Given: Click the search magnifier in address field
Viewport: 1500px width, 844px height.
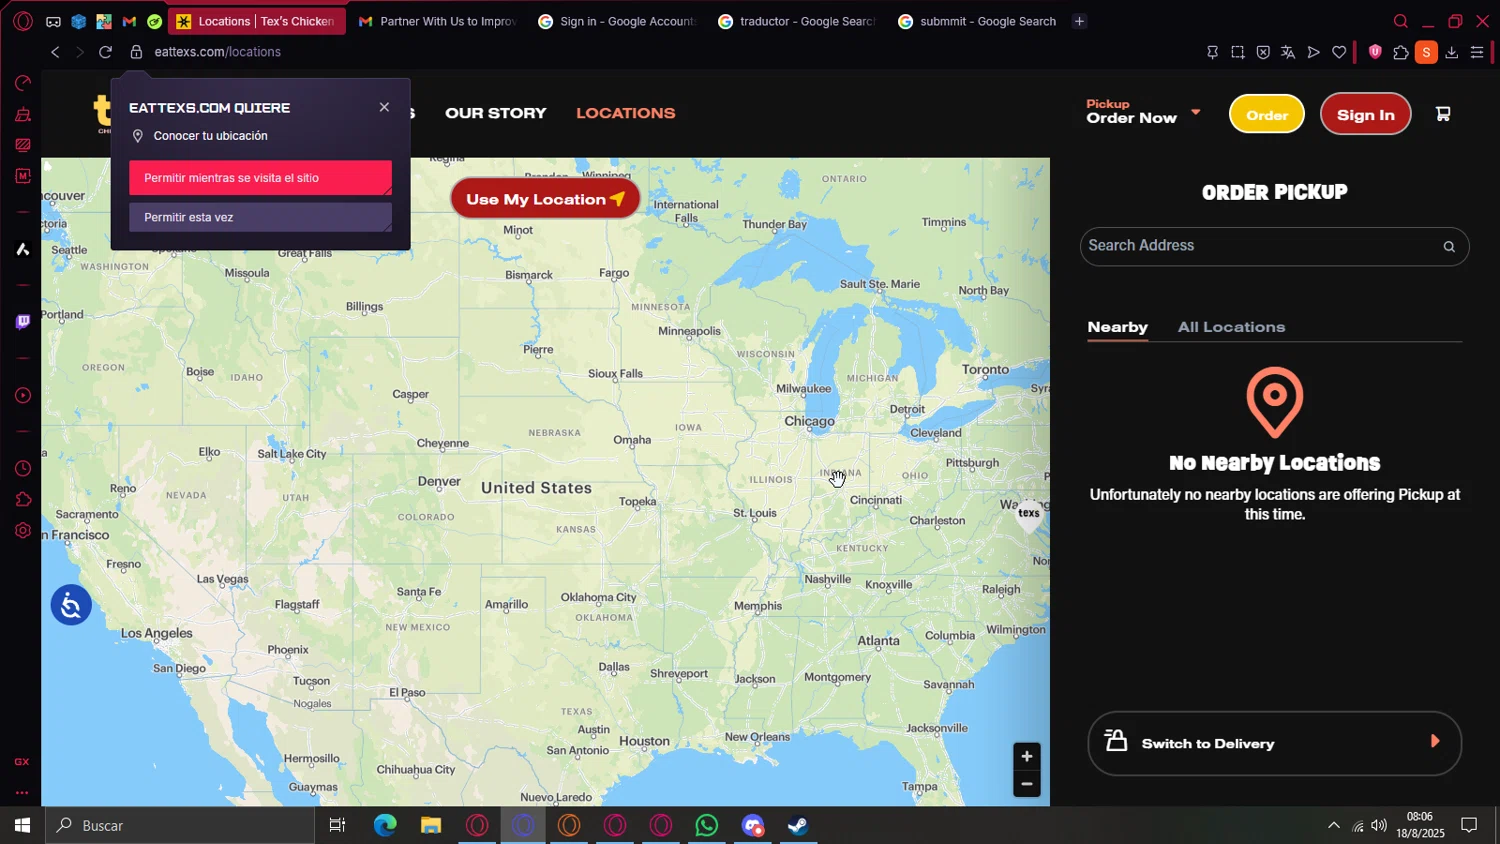Looking at the screenshot, I should (x=1449, y=247).
